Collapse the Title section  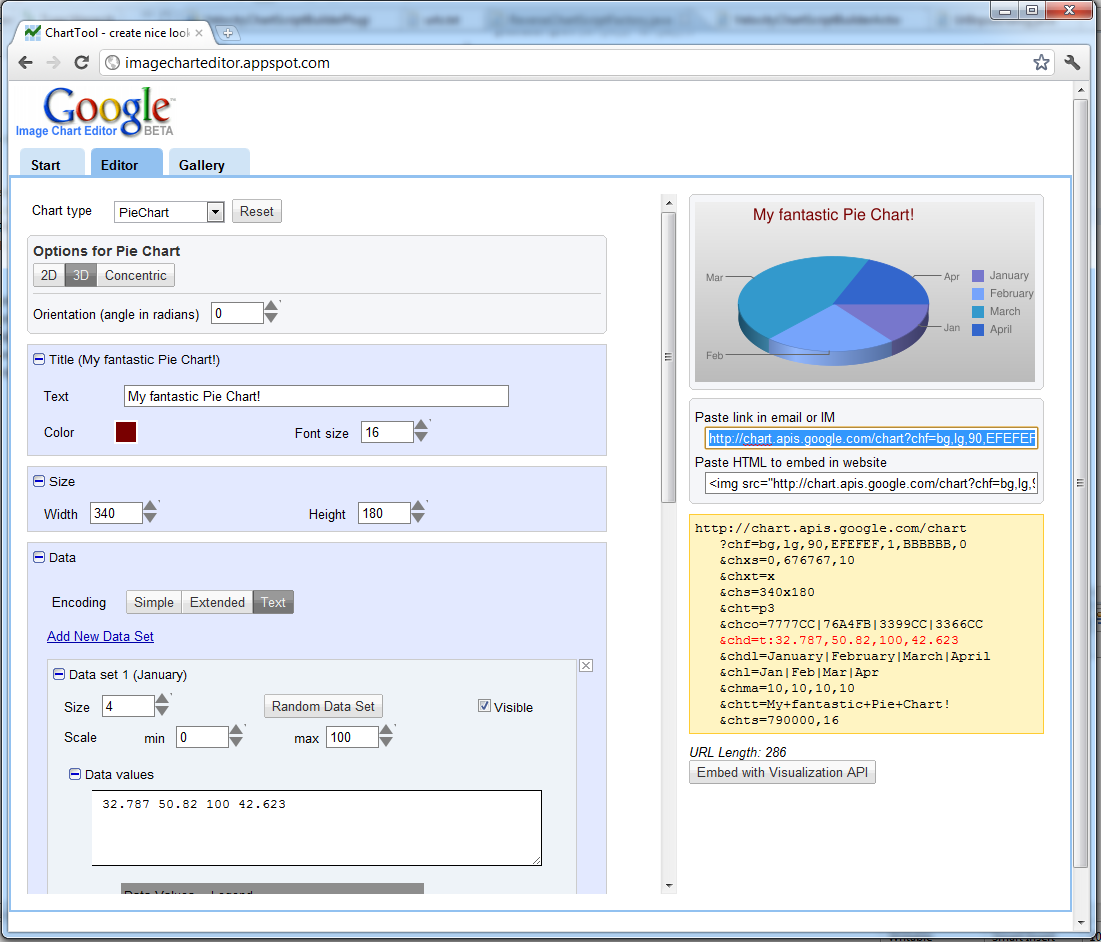pos(39,359)
